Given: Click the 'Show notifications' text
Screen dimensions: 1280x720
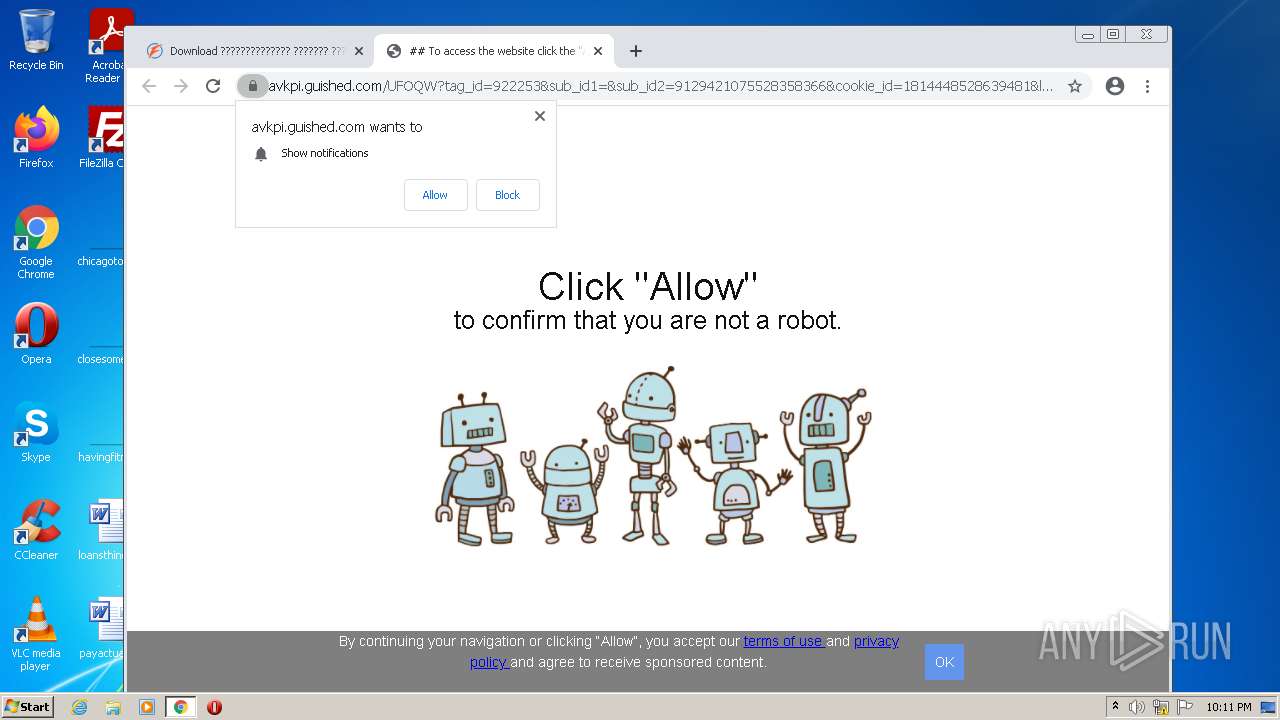Looking at the screenshot, I should [x=324, y=153].
